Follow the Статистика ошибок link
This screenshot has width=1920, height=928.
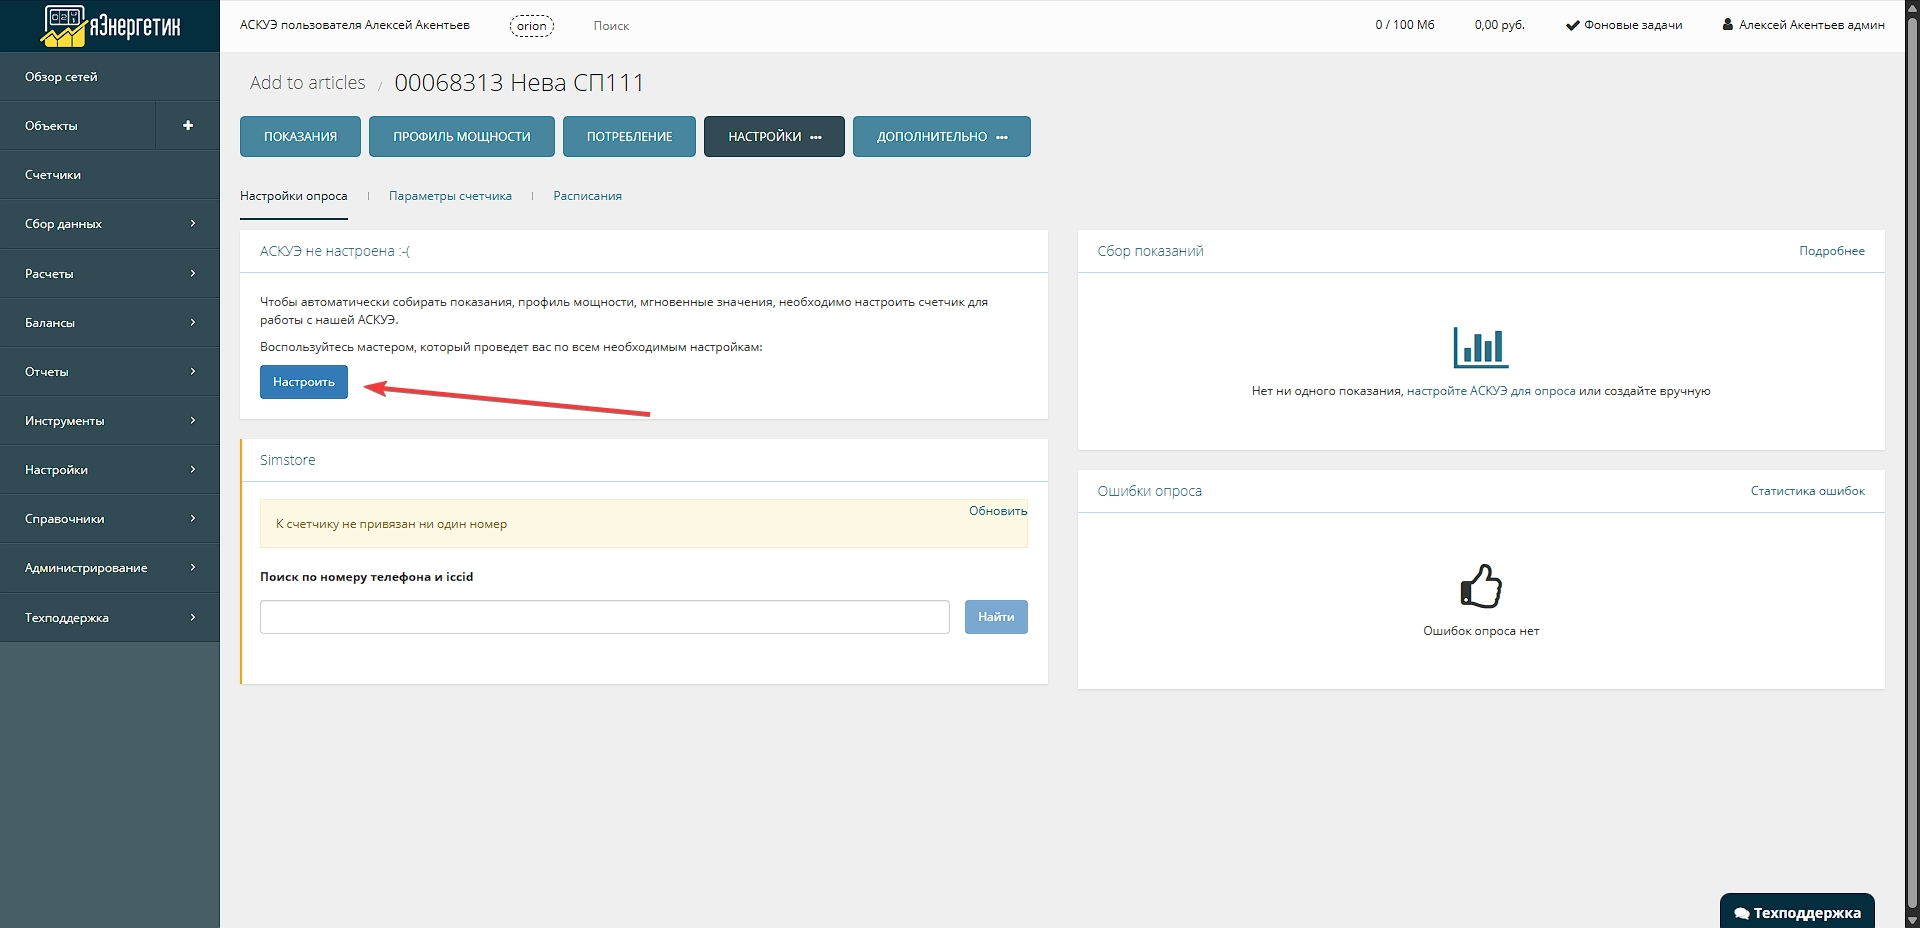(x=1807, y=491)
